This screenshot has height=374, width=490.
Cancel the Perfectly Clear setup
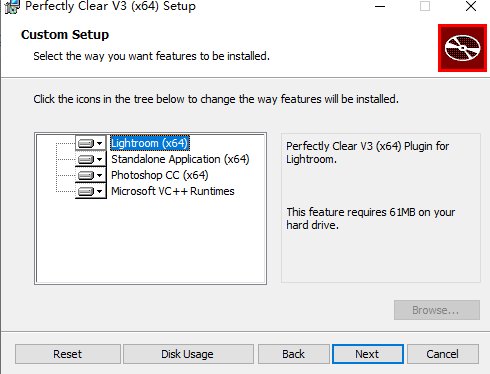443,354
